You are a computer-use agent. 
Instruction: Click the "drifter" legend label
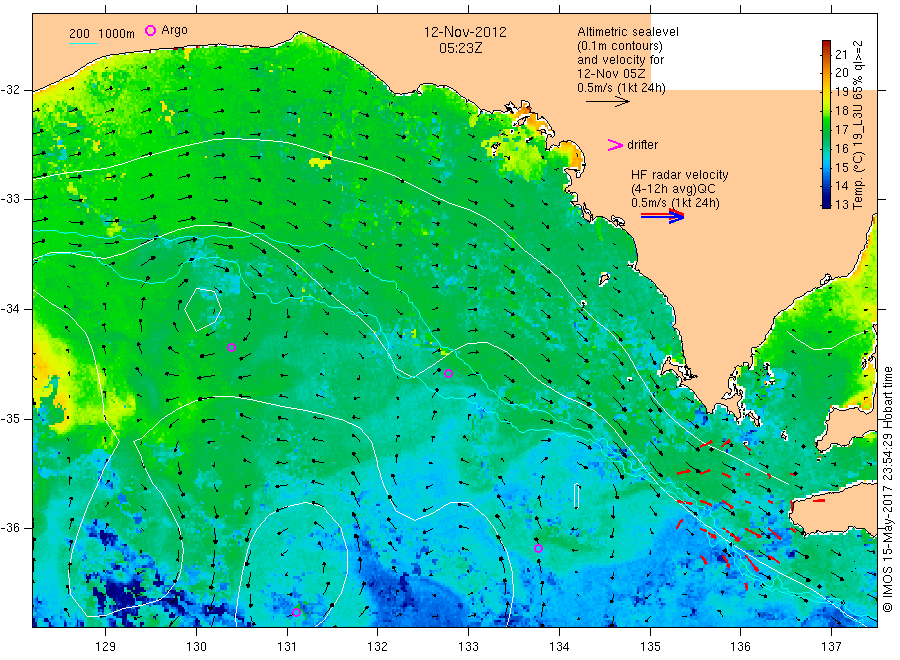point(642,145)
